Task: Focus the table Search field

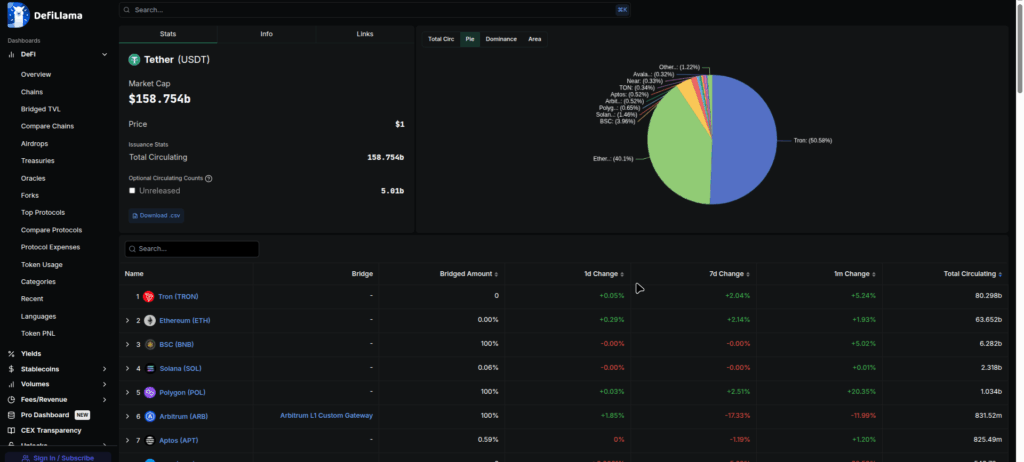Action: point(192,249)
